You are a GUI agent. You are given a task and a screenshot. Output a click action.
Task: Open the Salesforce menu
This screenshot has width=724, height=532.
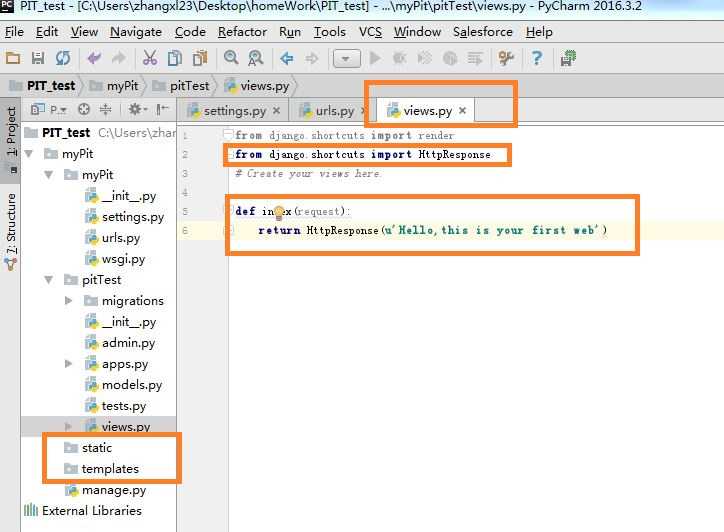click(483, 32)
